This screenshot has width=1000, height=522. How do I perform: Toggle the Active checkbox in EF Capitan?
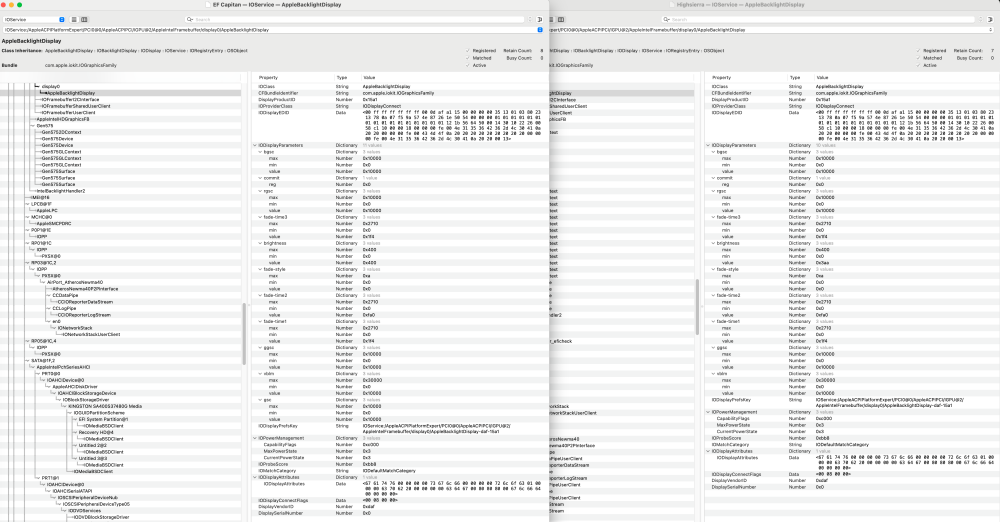[467, 65]
